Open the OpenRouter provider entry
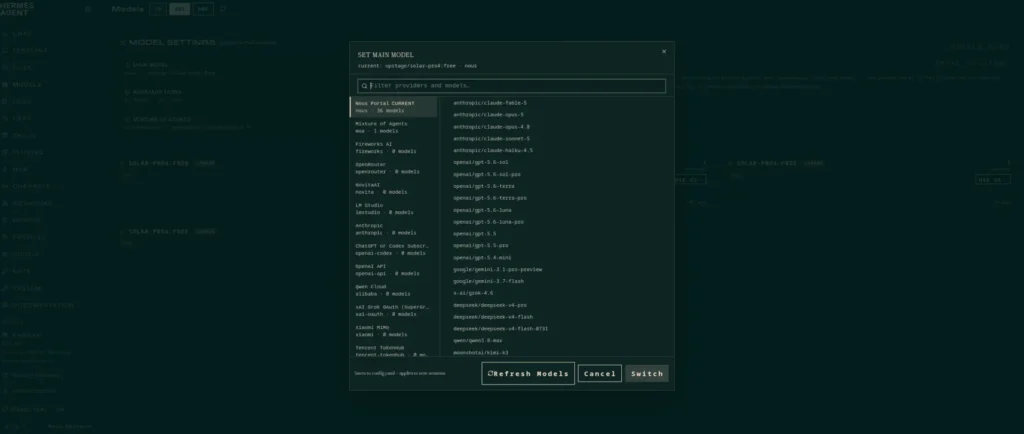Viewport: 1024px width, 434px height. pos(393,168)
